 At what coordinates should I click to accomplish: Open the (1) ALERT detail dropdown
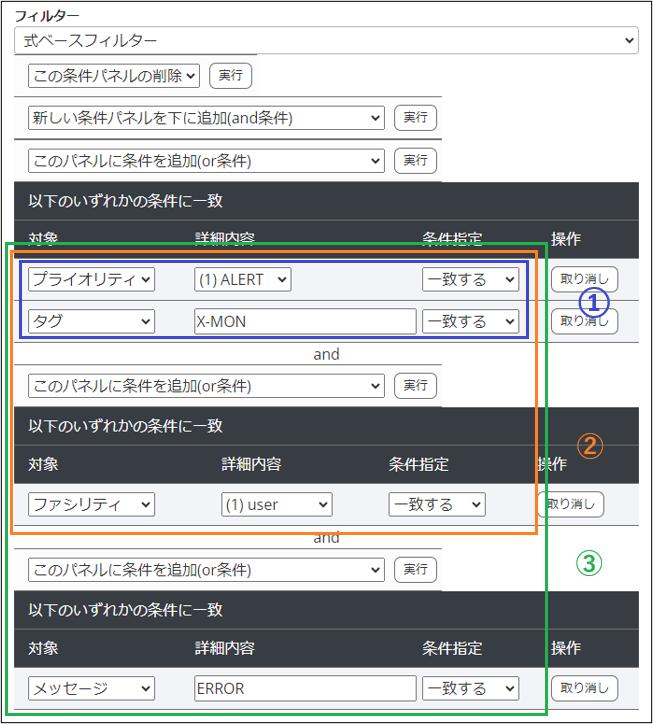(x=242, y=280)
